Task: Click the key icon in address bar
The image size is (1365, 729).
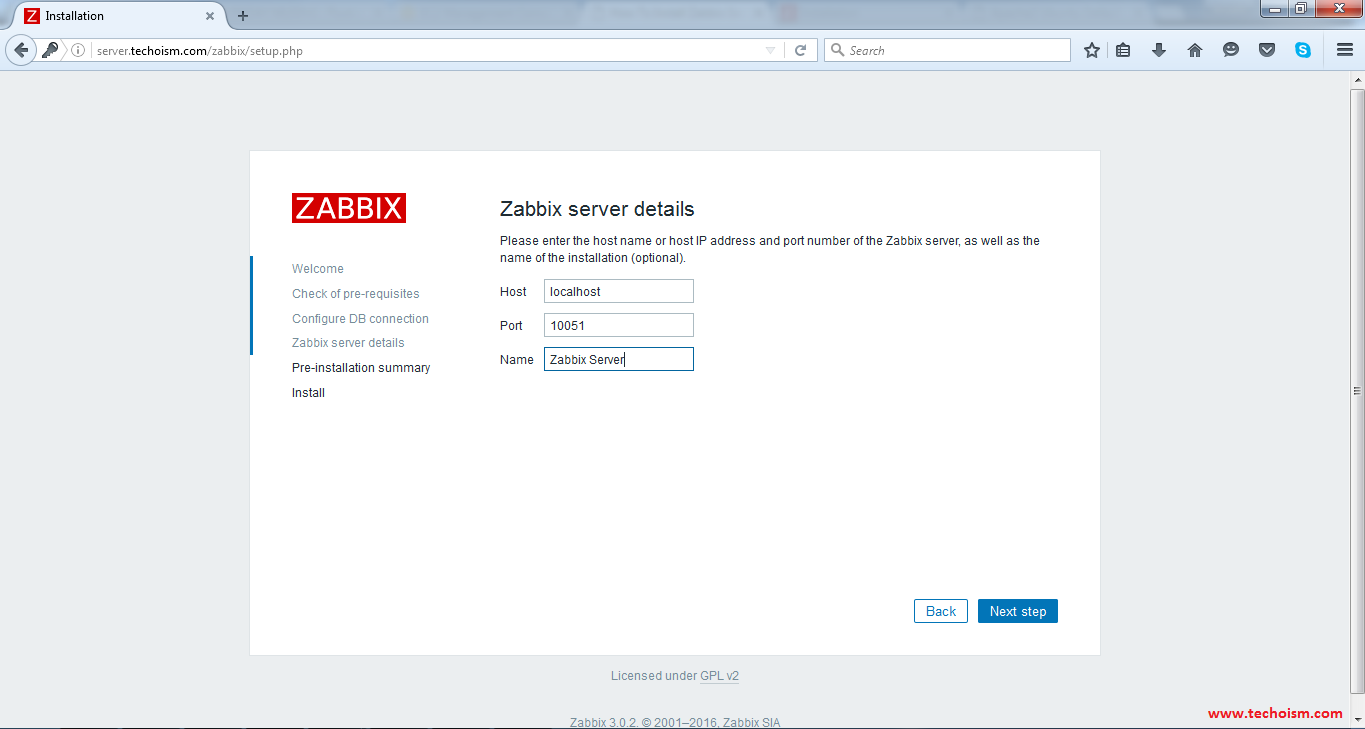Action: point(50,50)
